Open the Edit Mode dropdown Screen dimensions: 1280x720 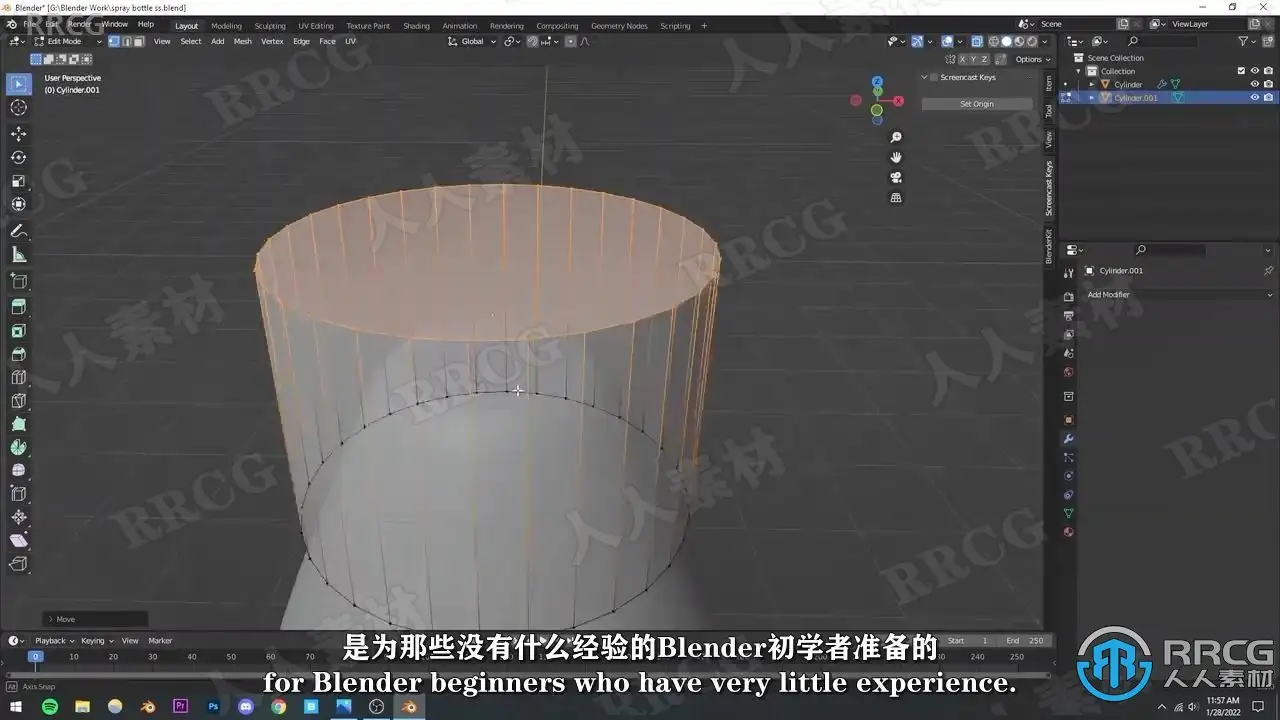click(x=68, y=41)
